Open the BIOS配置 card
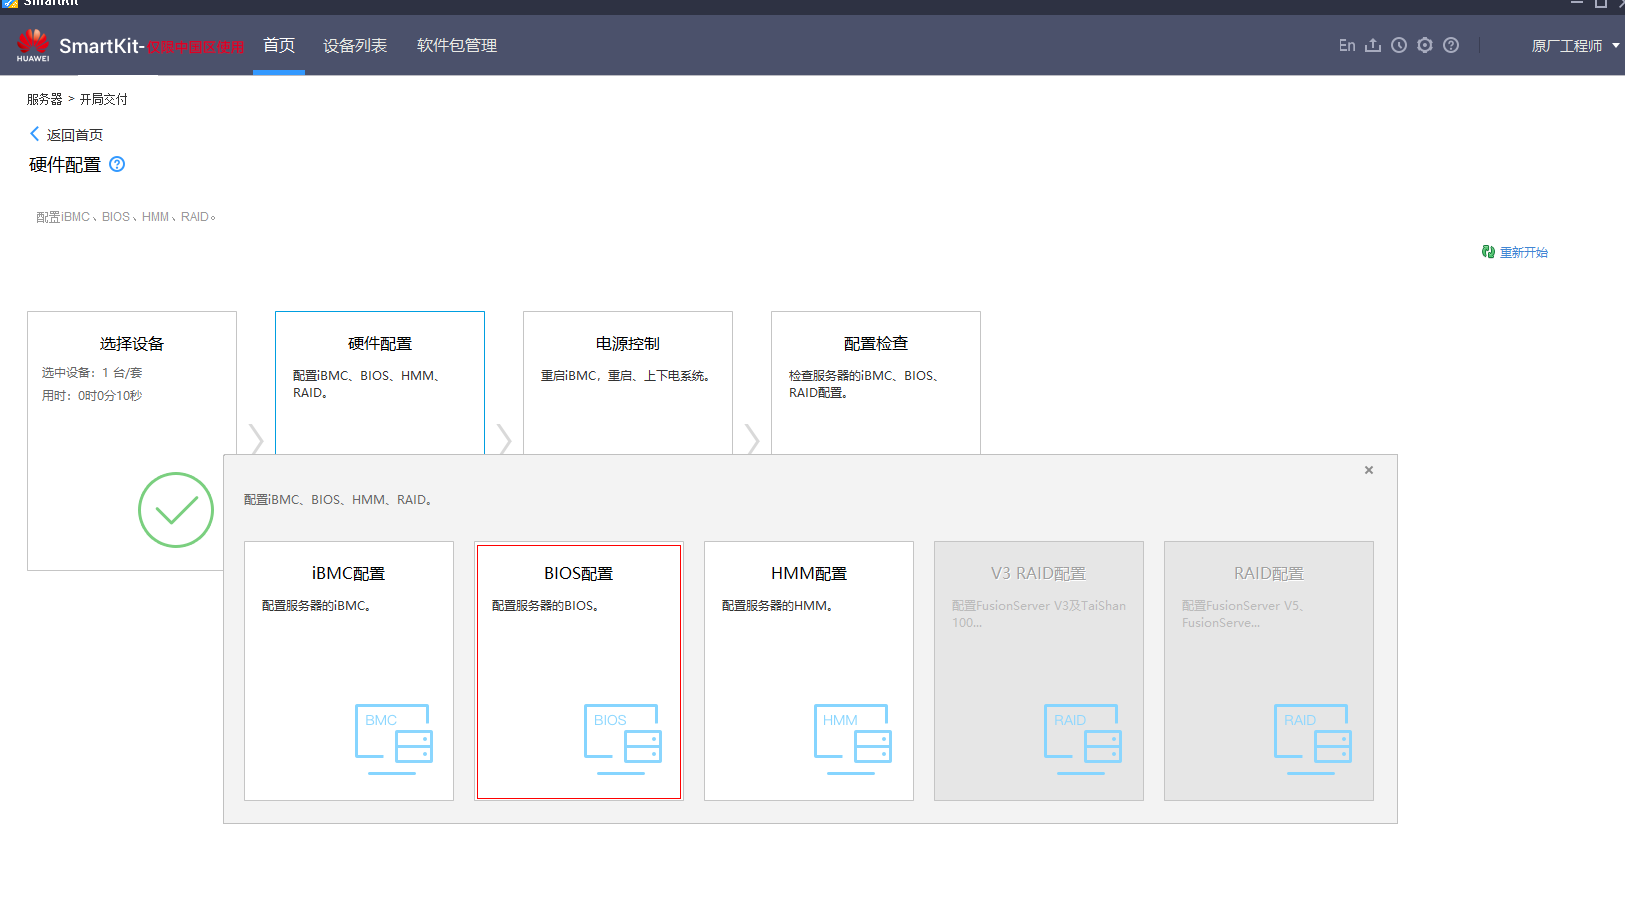Image resolution: width=1625 pixels, height=902 pixels. click(x=579, y=671)
